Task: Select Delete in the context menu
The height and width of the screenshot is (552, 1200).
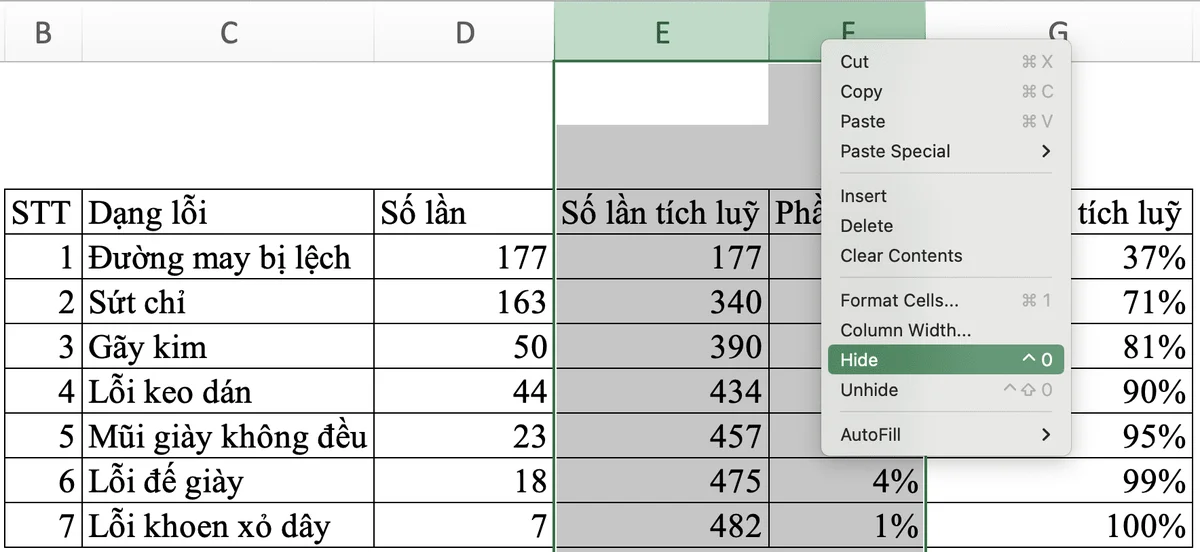Action: [946, 226]
